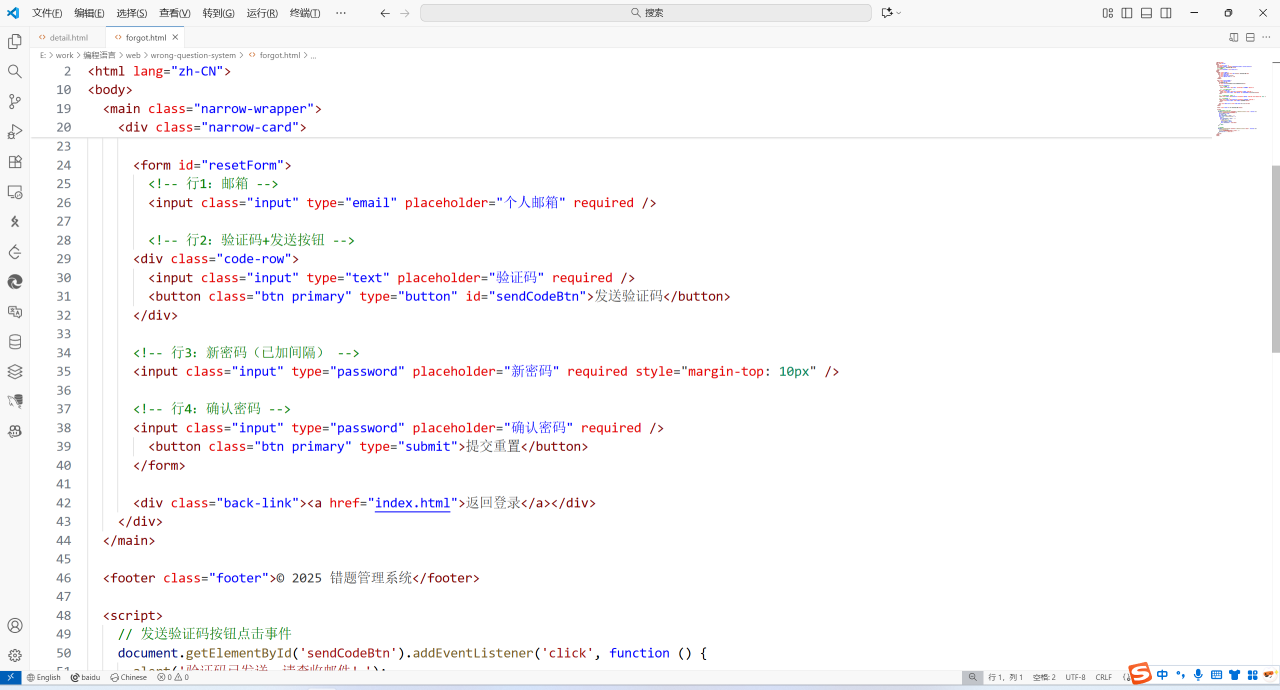
Task: Open the remote window button in status bar
Action: [x=11, y=677]
